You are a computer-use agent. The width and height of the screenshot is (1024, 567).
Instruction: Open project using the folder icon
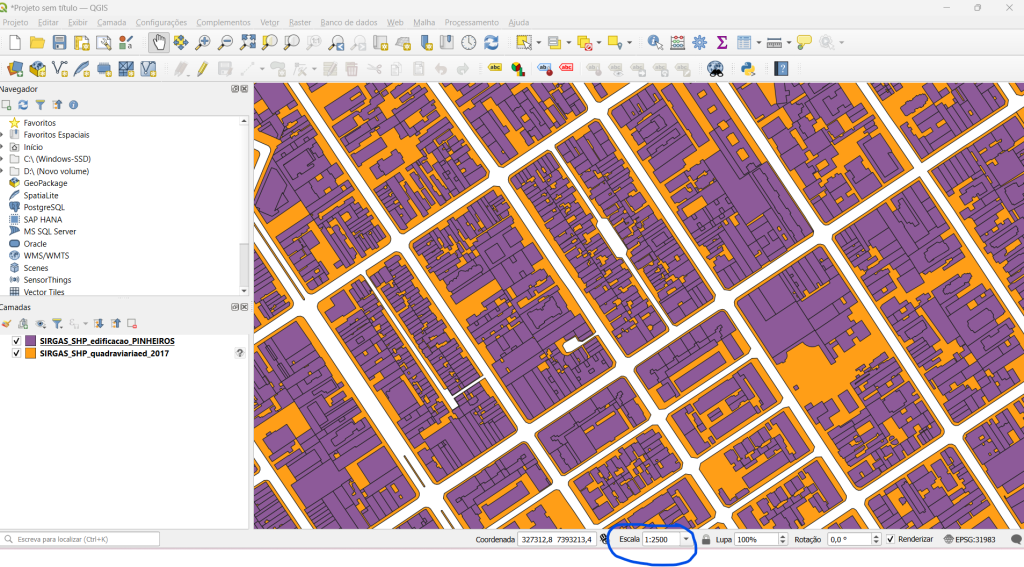coord(37,43)
